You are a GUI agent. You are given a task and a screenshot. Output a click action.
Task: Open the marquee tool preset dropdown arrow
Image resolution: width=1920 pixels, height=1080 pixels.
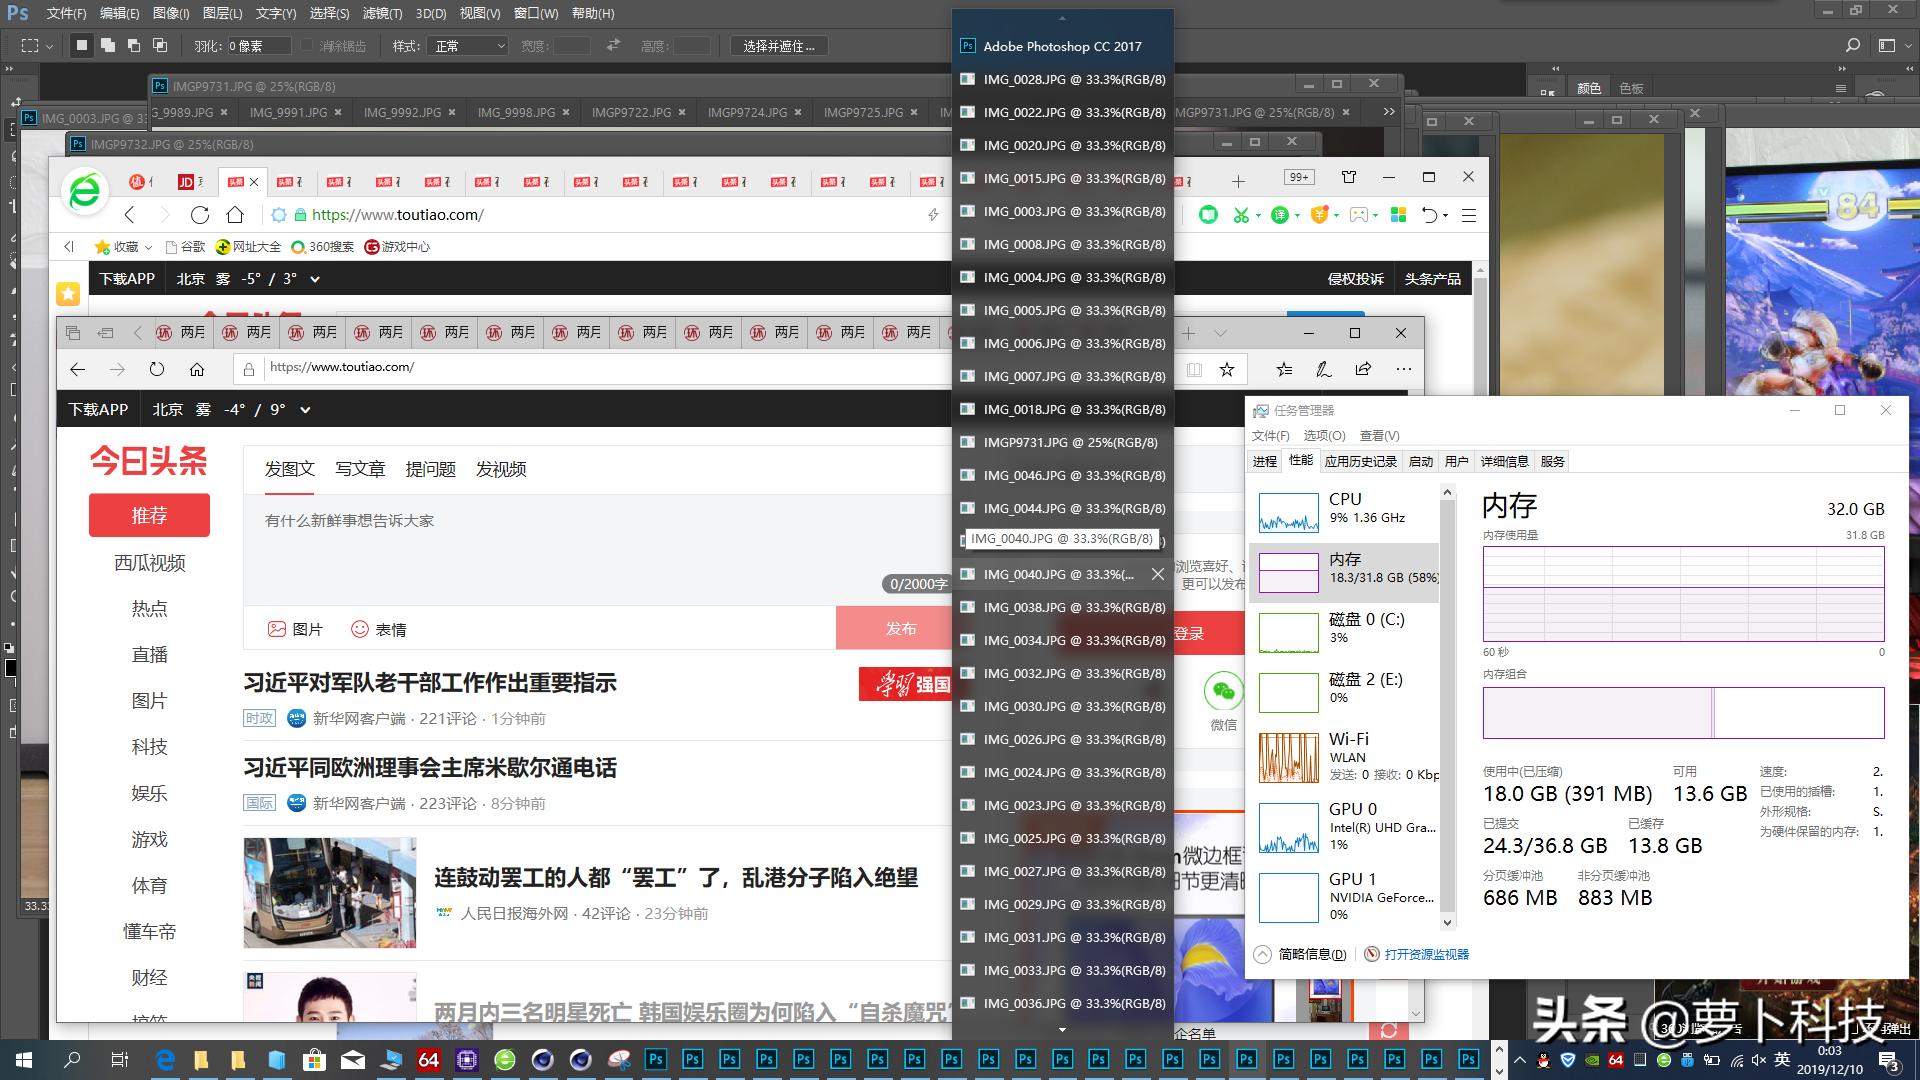[x=48, y=45]
